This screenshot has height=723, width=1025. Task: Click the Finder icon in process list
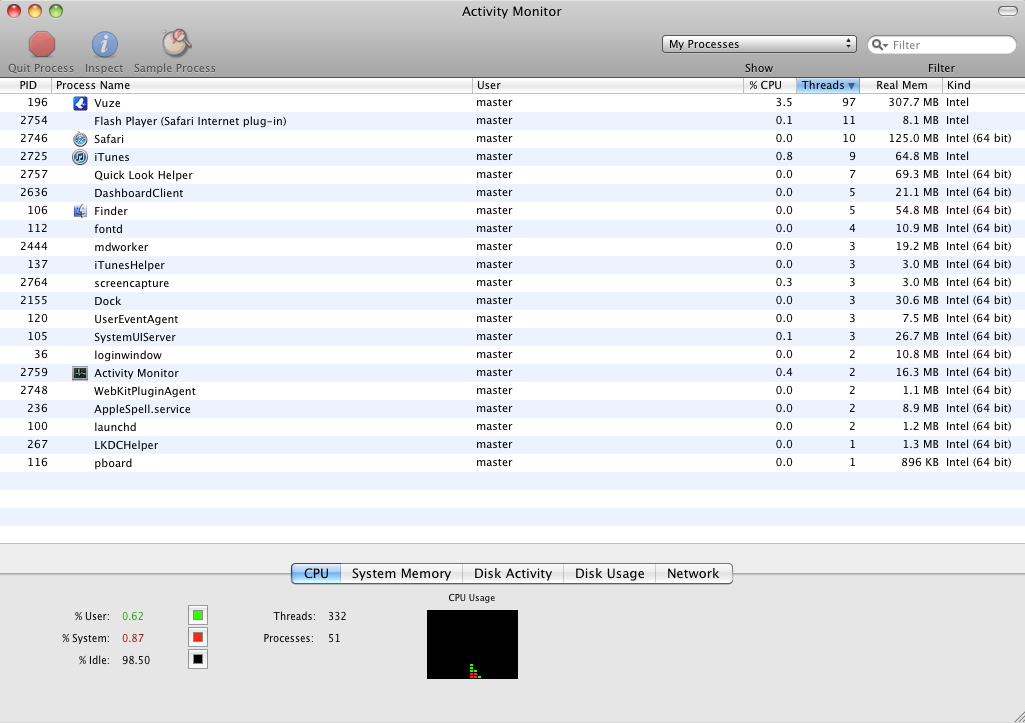click(x=79, y=211)
